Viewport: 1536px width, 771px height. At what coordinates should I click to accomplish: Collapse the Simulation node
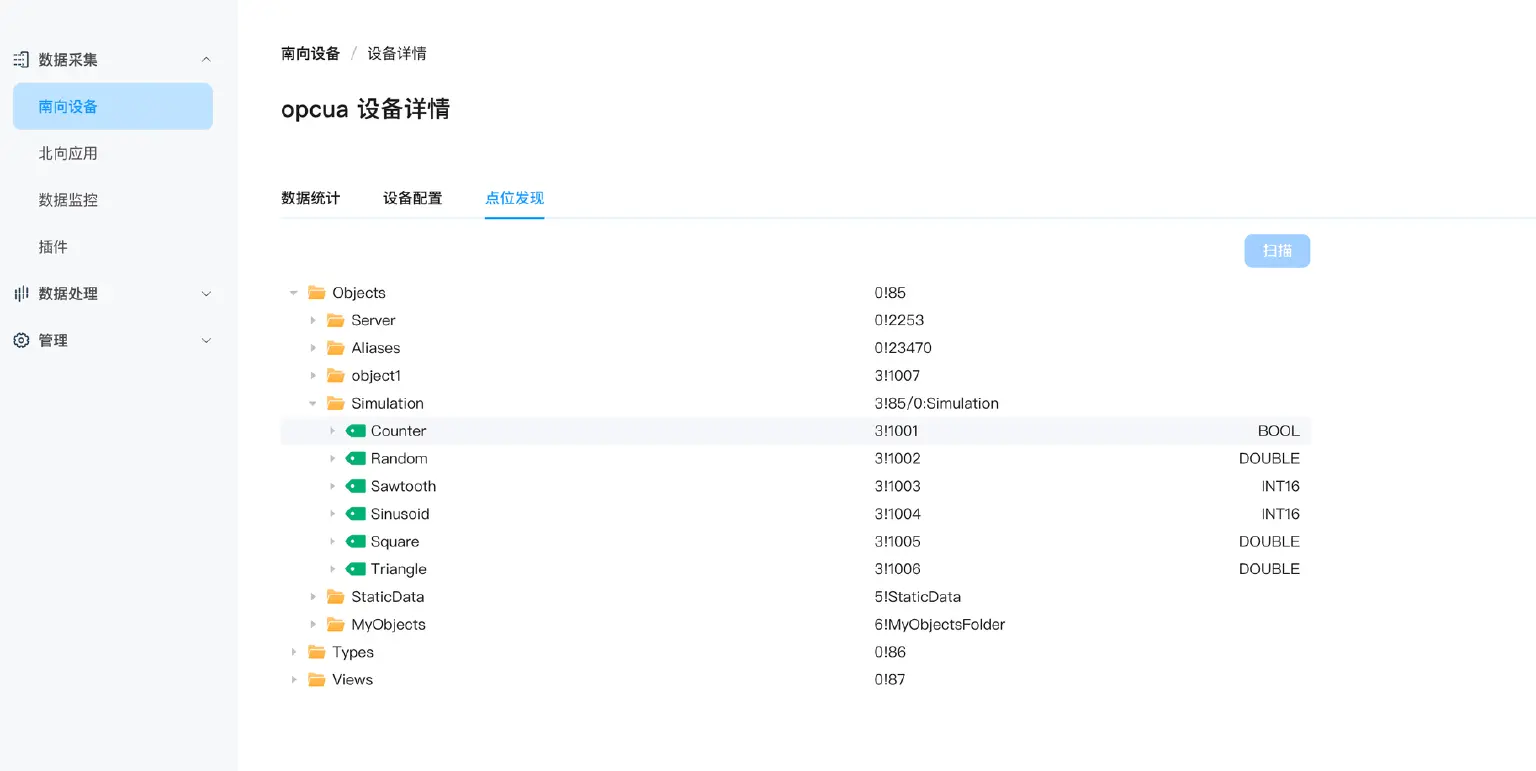pyautogui.click(x=313, y=403)
